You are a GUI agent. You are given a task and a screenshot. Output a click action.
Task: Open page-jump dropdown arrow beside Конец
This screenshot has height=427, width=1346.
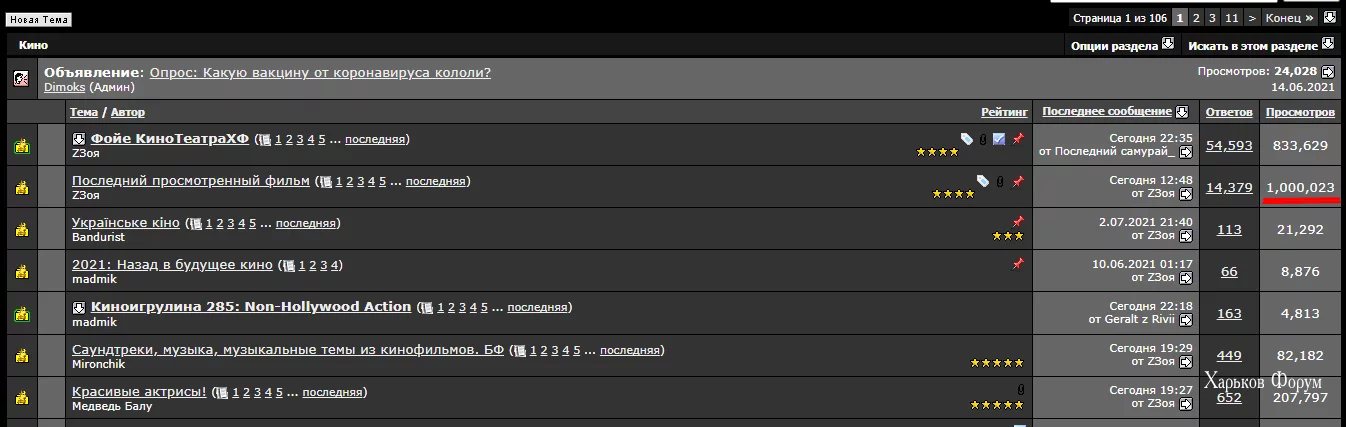pyautogui.click(x=1330, y=18)
